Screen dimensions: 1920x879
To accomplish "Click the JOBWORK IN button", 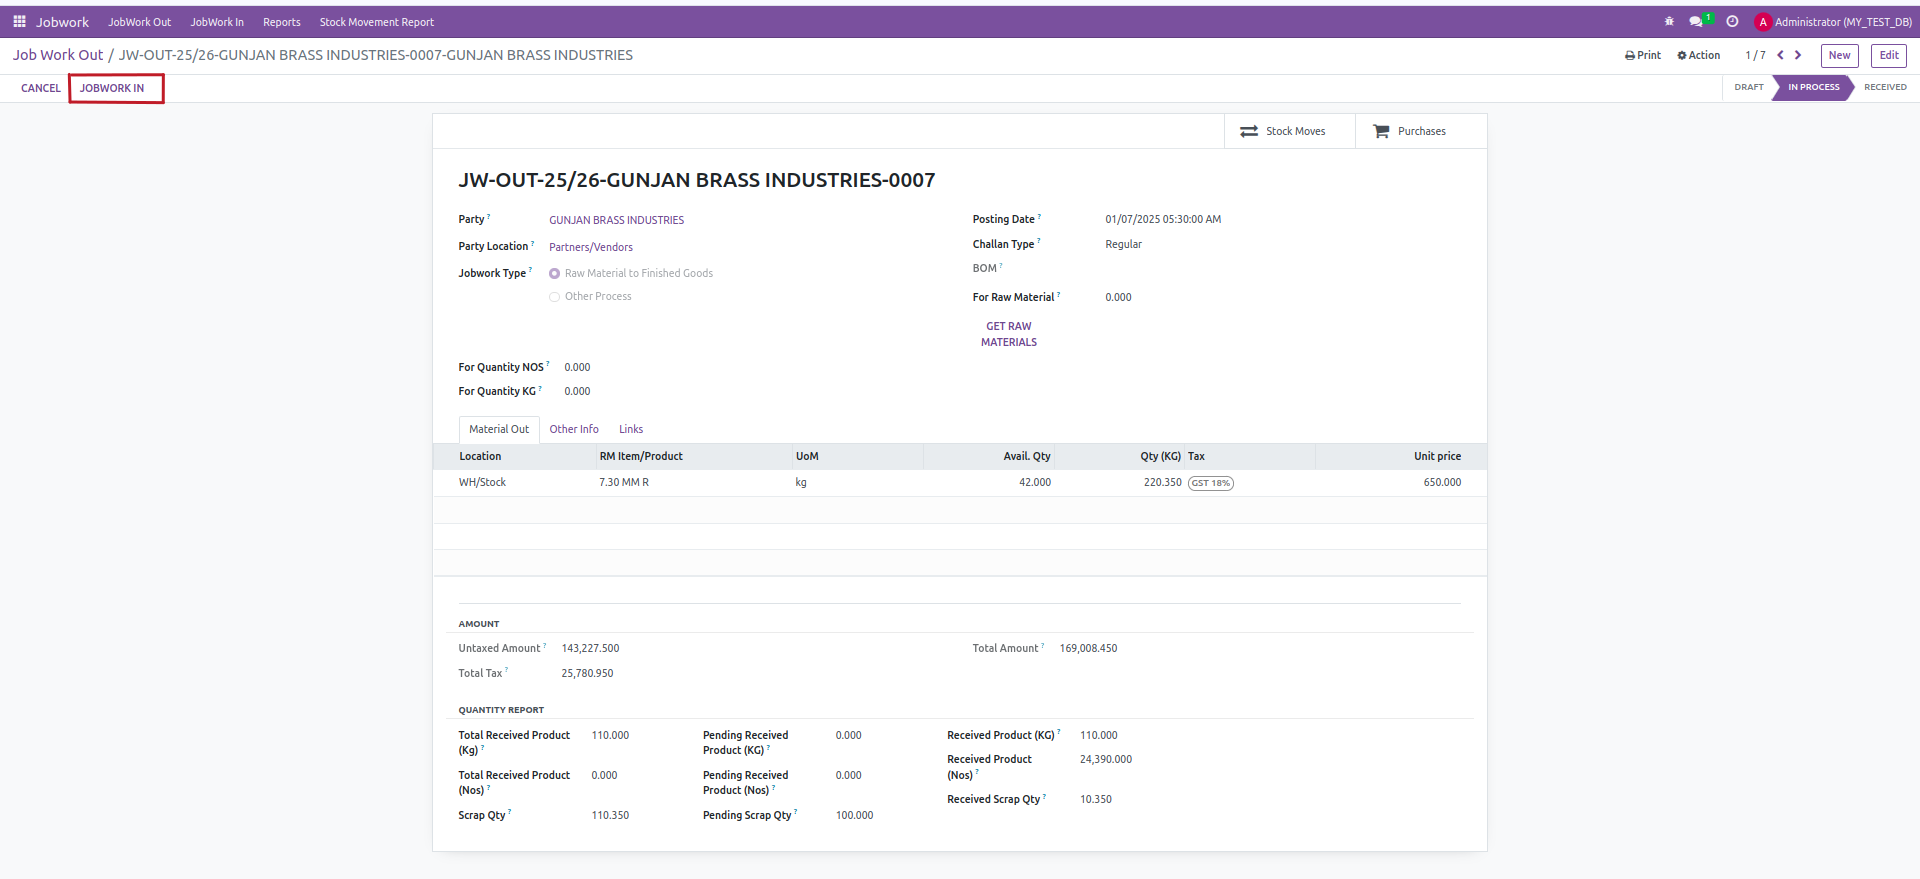I will point(112,88).
